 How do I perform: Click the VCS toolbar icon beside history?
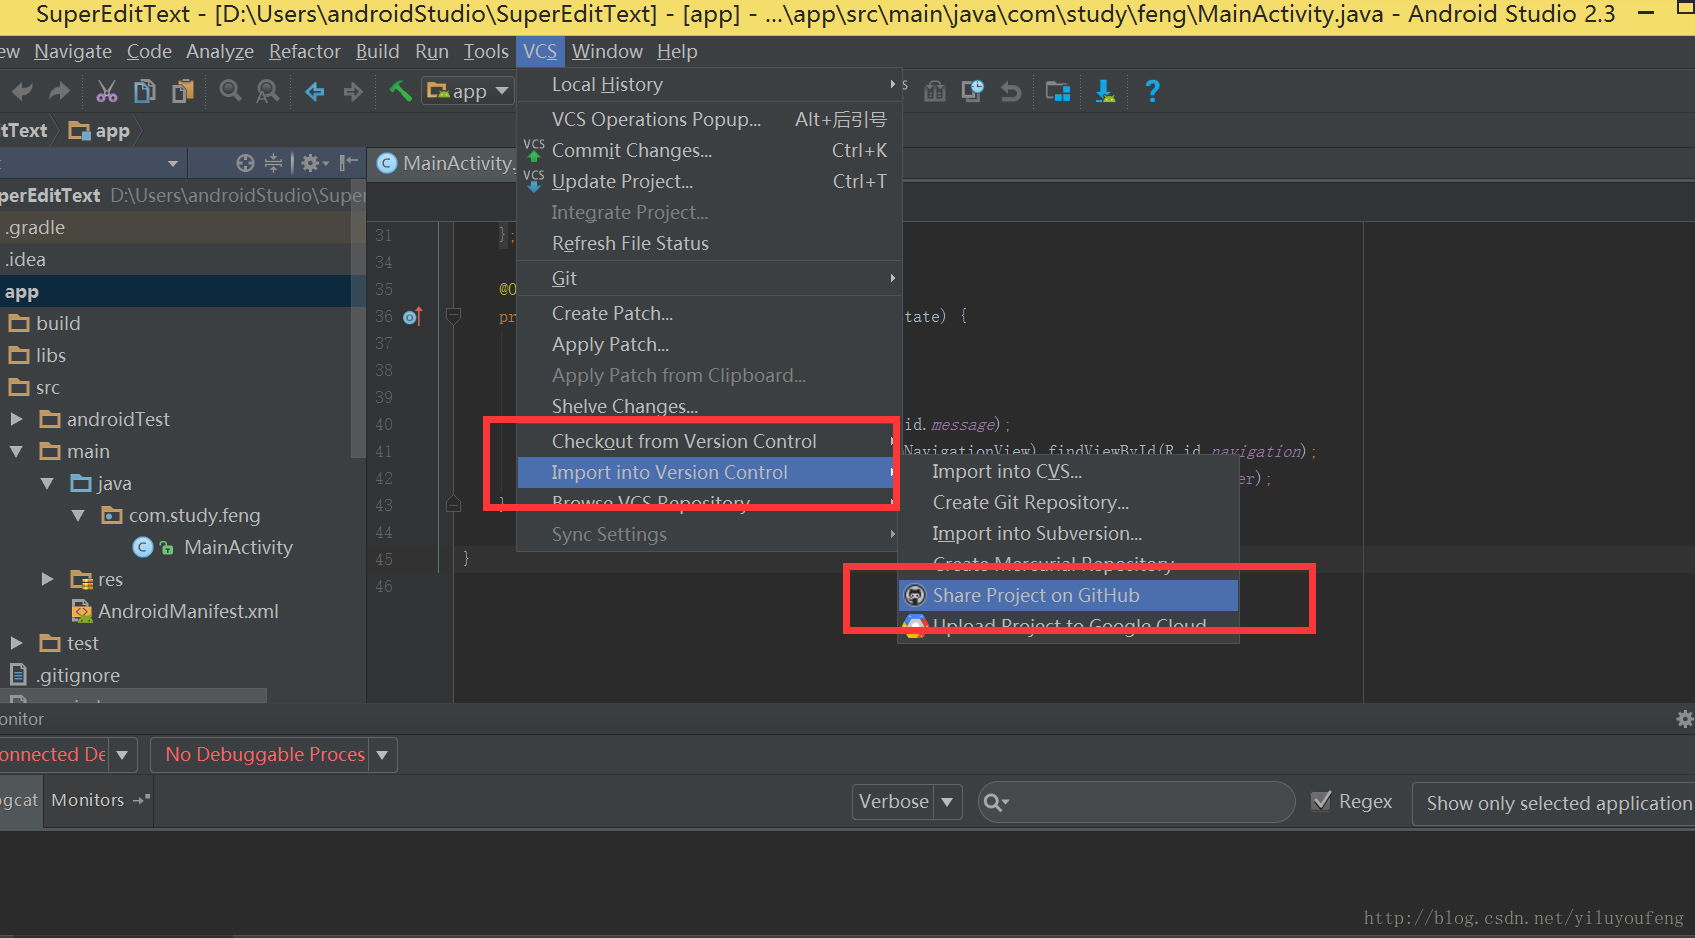tap(935, 92)
